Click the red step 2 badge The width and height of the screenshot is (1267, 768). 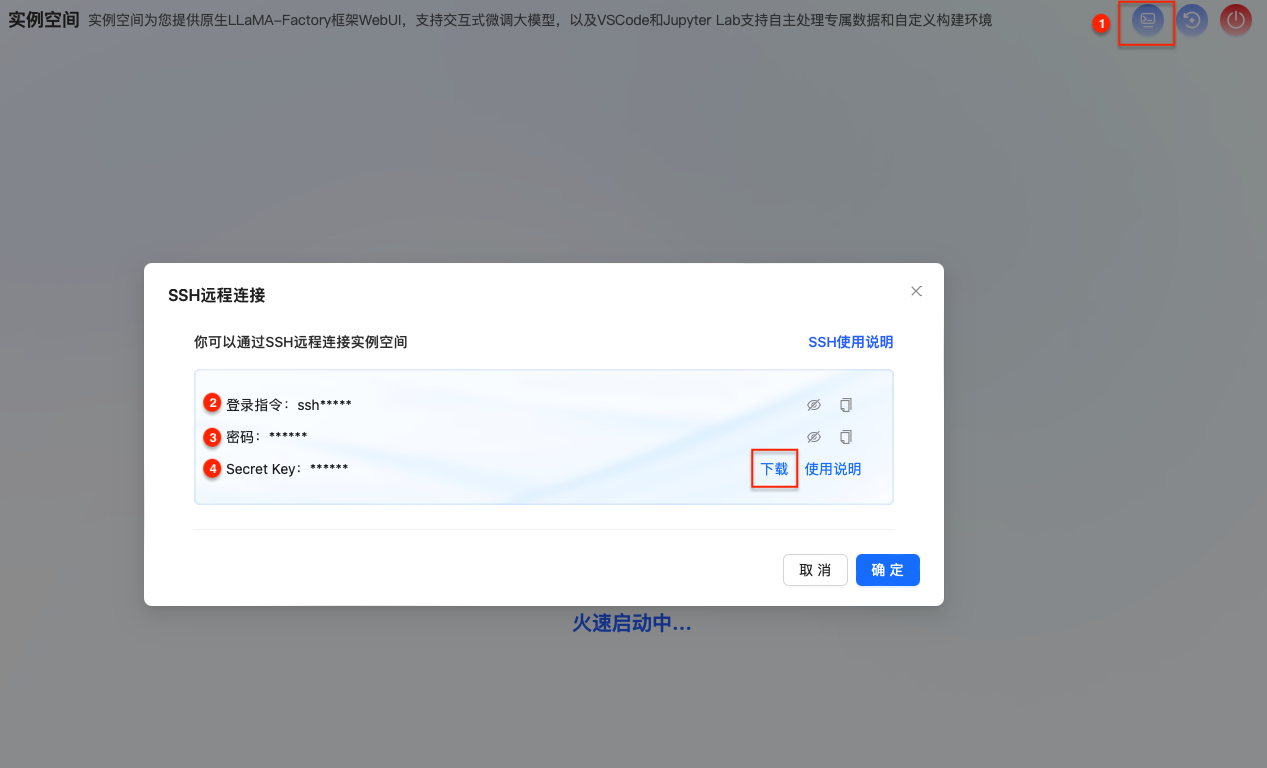pos(212,403)
